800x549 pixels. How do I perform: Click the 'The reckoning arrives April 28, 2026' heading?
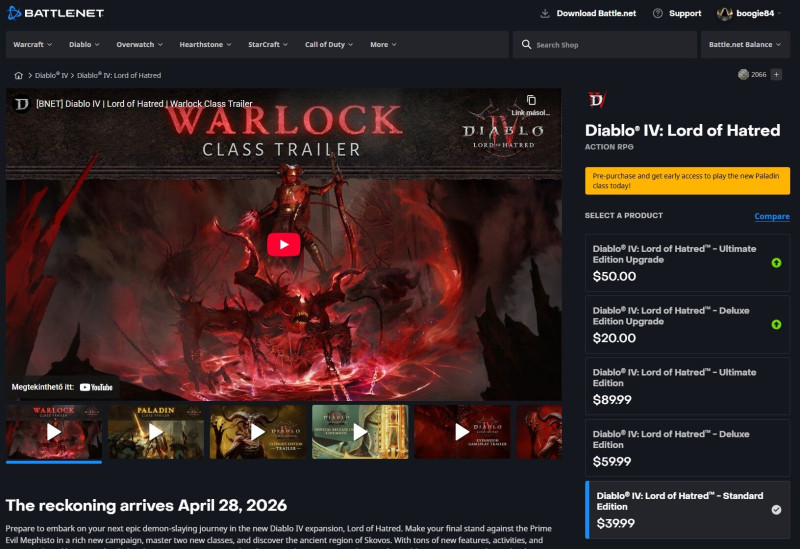(146, 506)
